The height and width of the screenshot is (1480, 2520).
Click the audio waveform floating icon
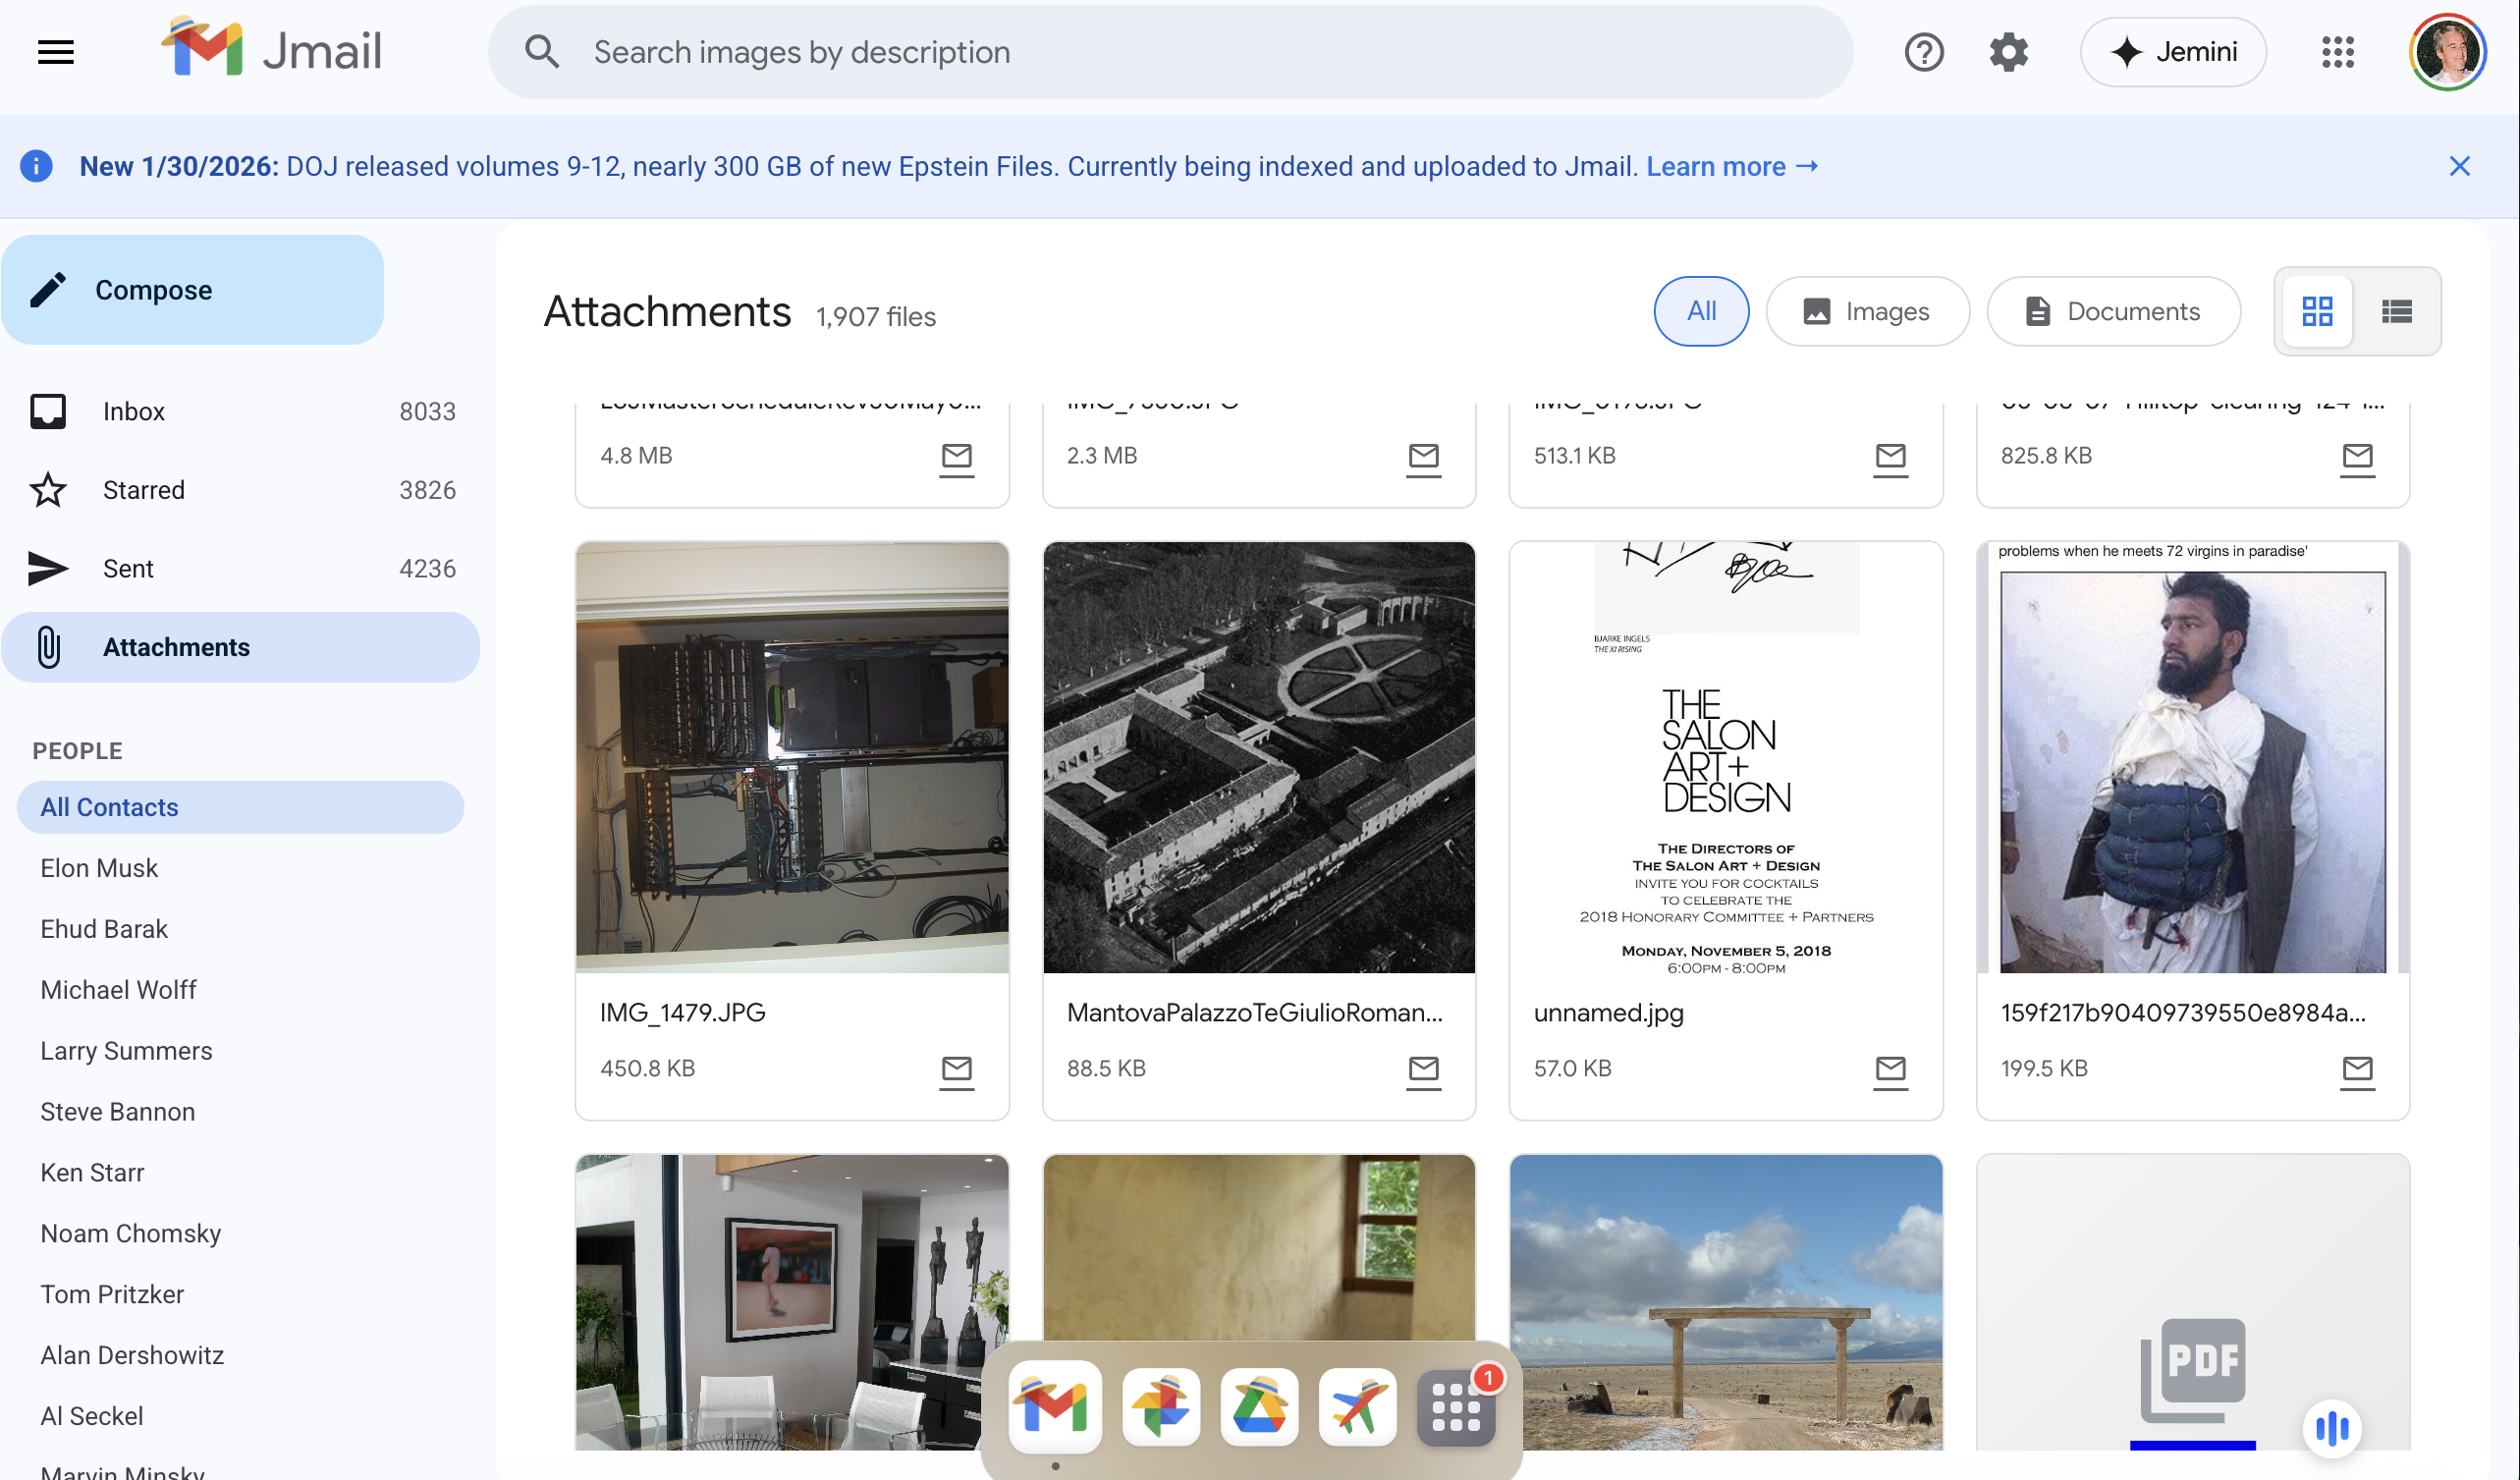coord(2332,1428)
